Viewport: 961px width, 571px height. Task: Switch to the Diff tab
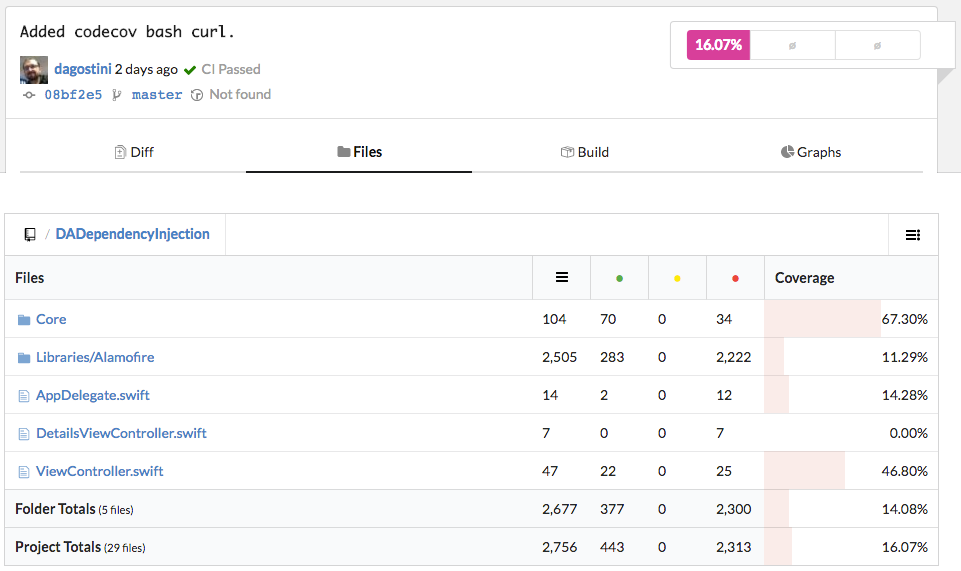[134, 153]
